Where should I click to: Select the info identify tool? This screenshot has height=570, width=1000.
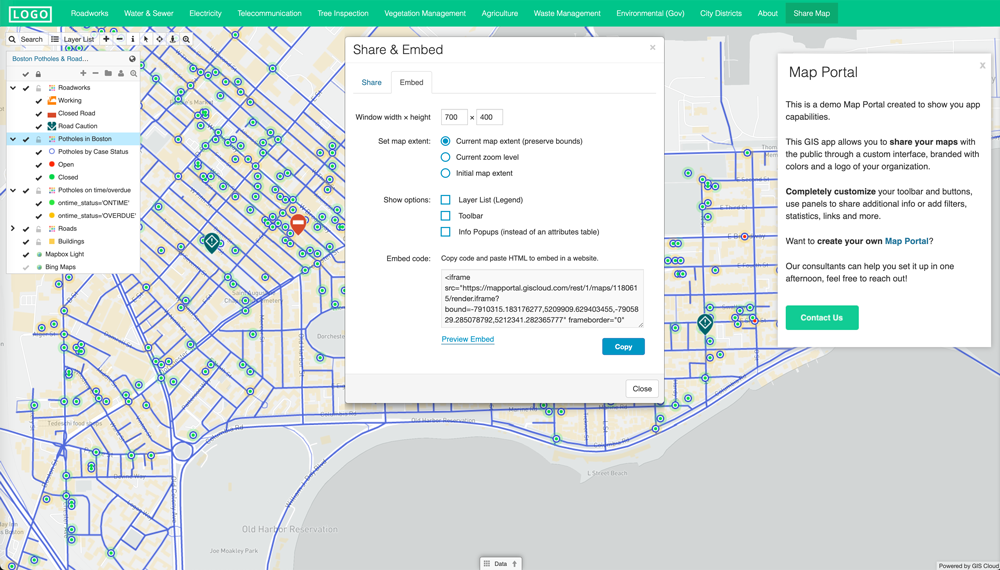coord(133,39)
